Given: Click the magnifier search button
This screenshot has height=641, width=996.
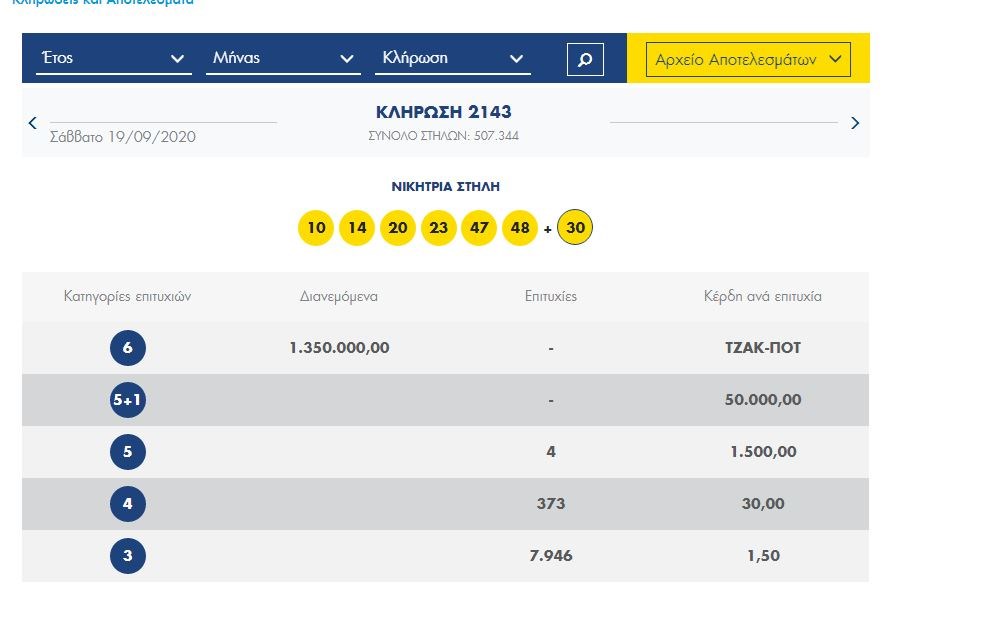Looking at the screenshot, I should point(585,59).
